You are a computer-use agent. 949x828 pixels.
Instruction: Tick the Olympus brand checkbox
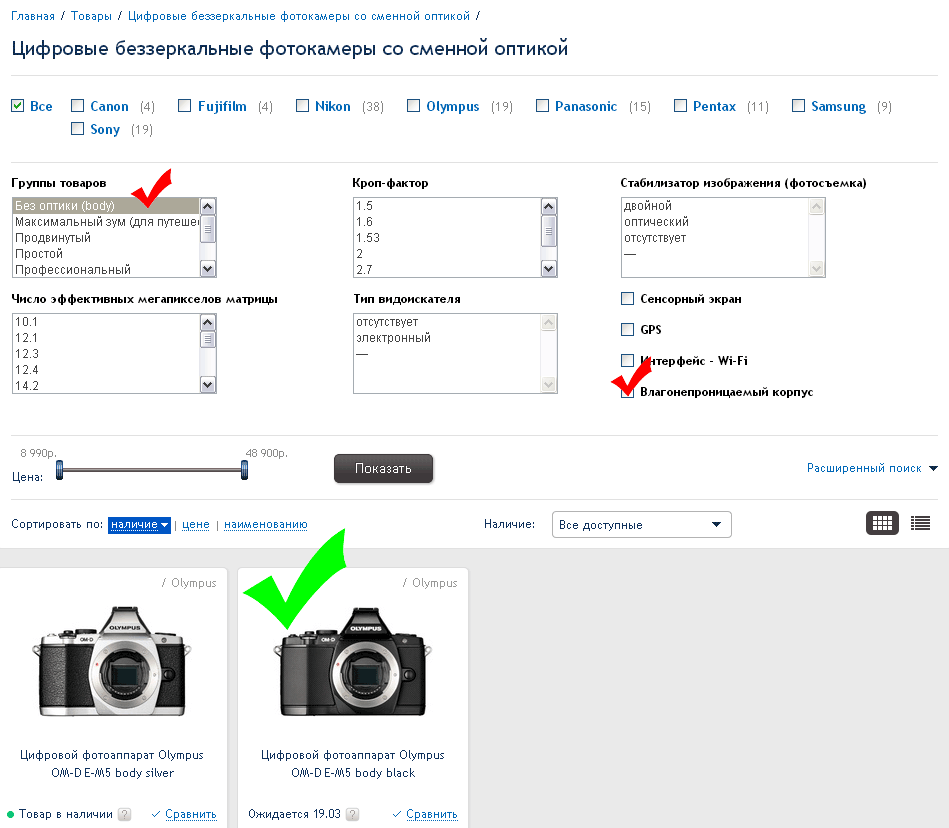point(413,105)
